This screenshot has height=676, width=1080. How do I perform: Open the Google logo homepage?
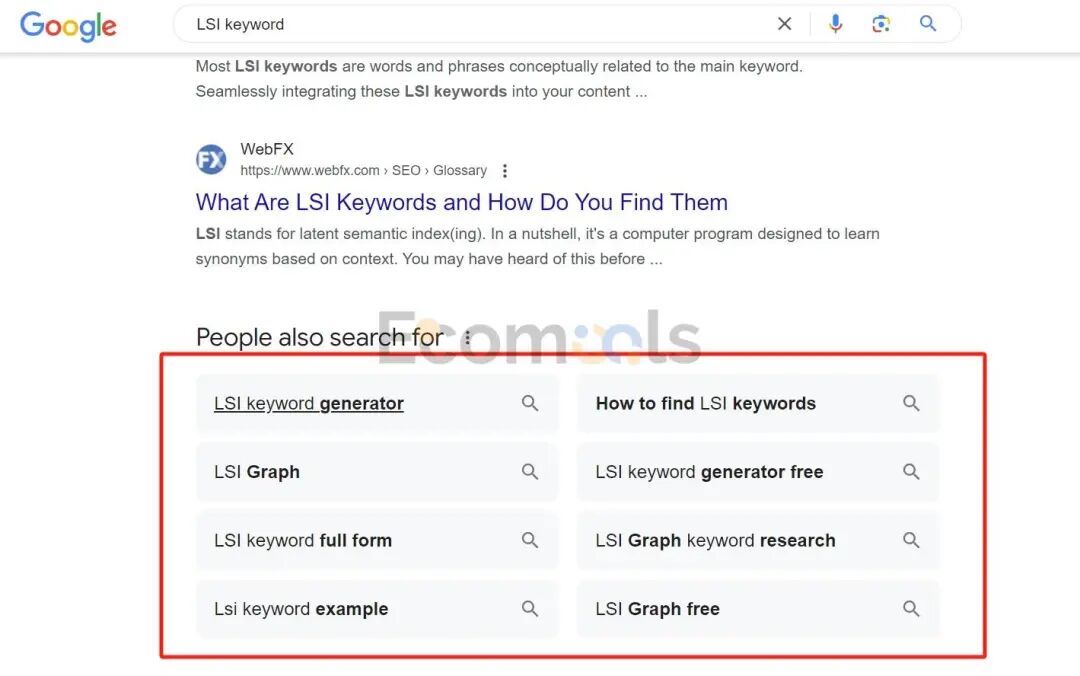click(x=68, y=26)
